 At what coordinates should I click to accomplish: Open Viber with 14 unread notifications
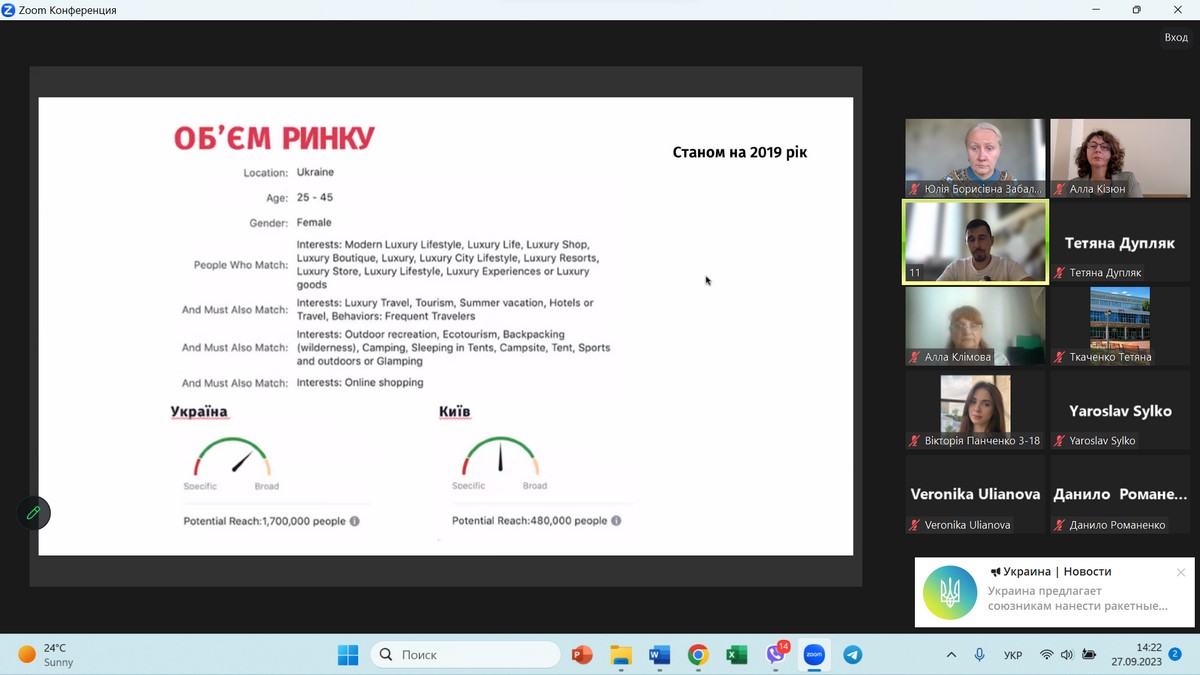coord(776,655)
